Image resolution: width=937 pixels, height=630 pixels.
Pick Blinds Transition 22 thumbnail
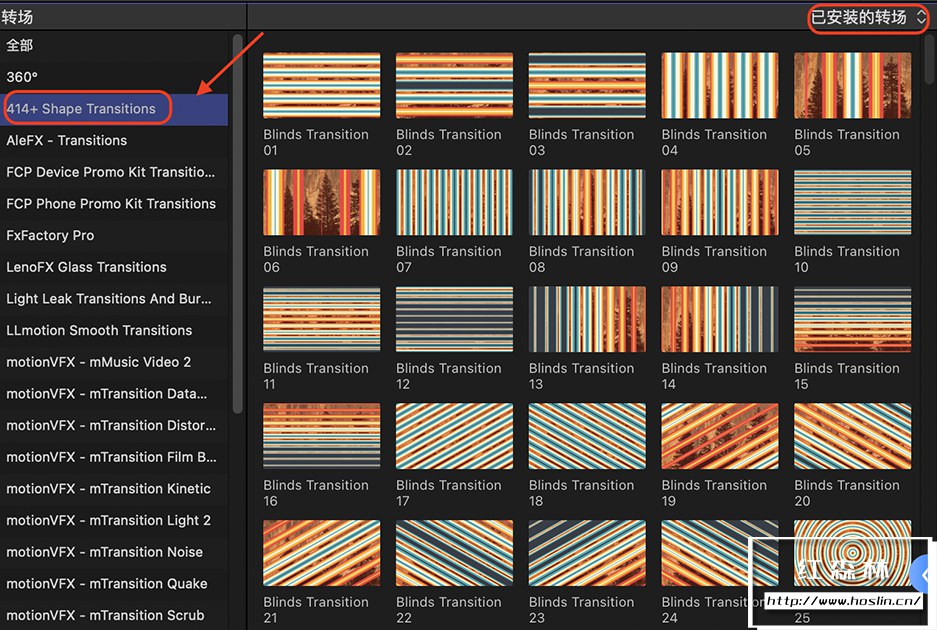(x=454, y=553)
